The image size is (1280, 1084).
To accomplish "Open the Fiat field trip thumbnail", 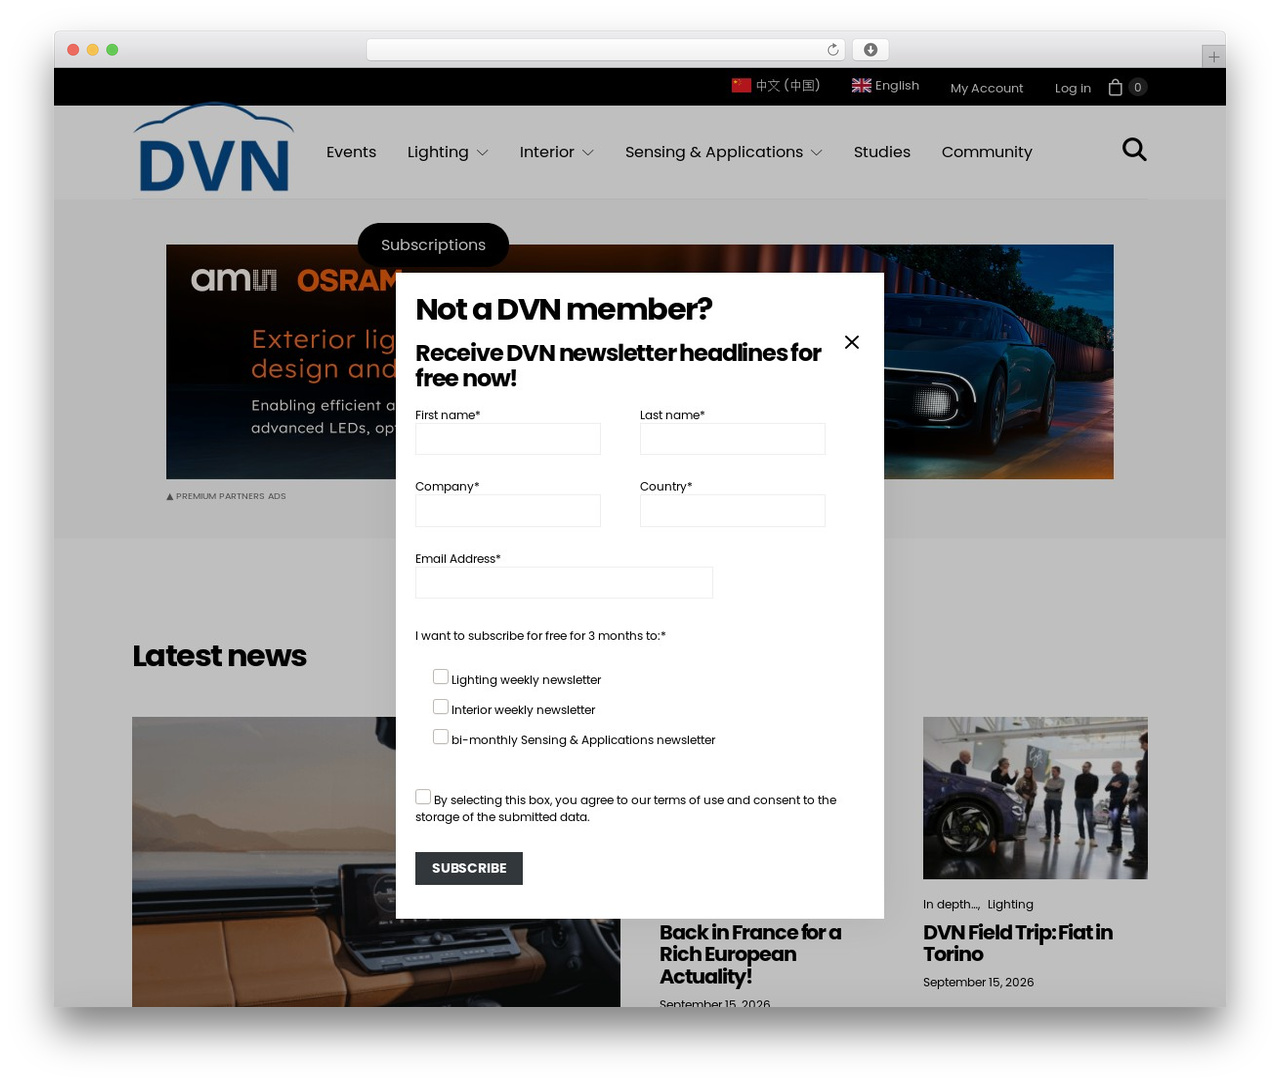I will coord(1035,798).
